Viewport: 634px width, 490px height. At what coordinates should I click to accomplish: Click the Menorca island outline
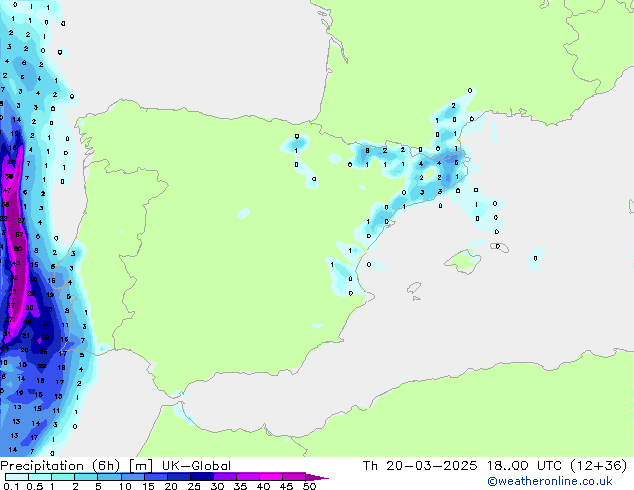pos(500,247)
